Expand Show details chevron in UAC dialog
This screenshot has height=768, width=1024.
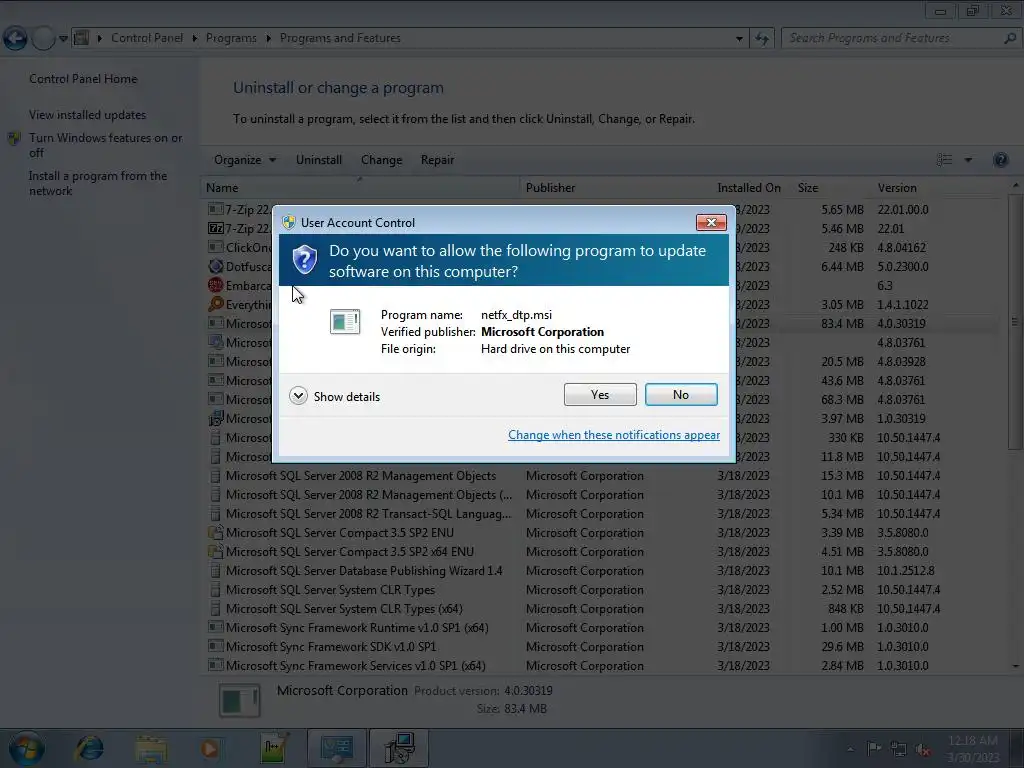point(298,396)
